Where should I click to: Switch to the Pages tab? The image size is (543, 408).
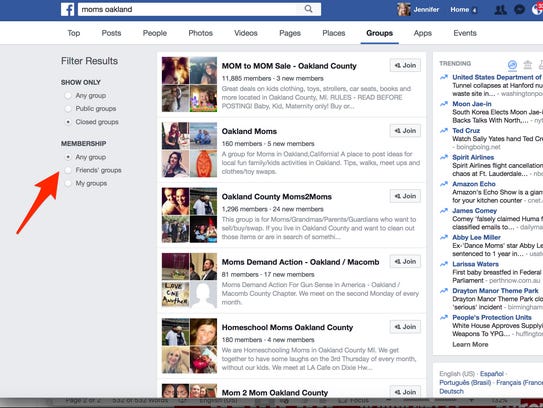(x=290, y=33)
